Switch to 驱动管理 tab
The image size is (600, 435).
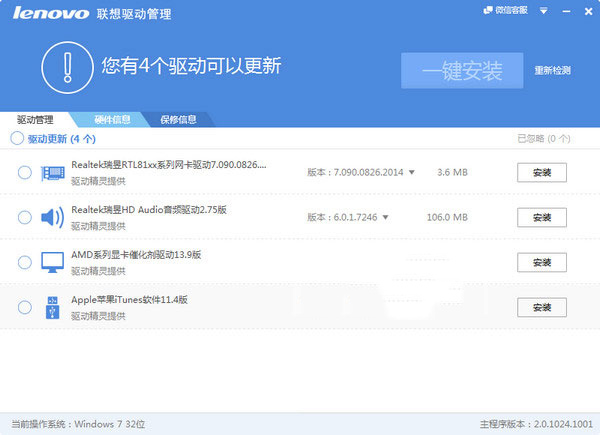tap(35, 120)
